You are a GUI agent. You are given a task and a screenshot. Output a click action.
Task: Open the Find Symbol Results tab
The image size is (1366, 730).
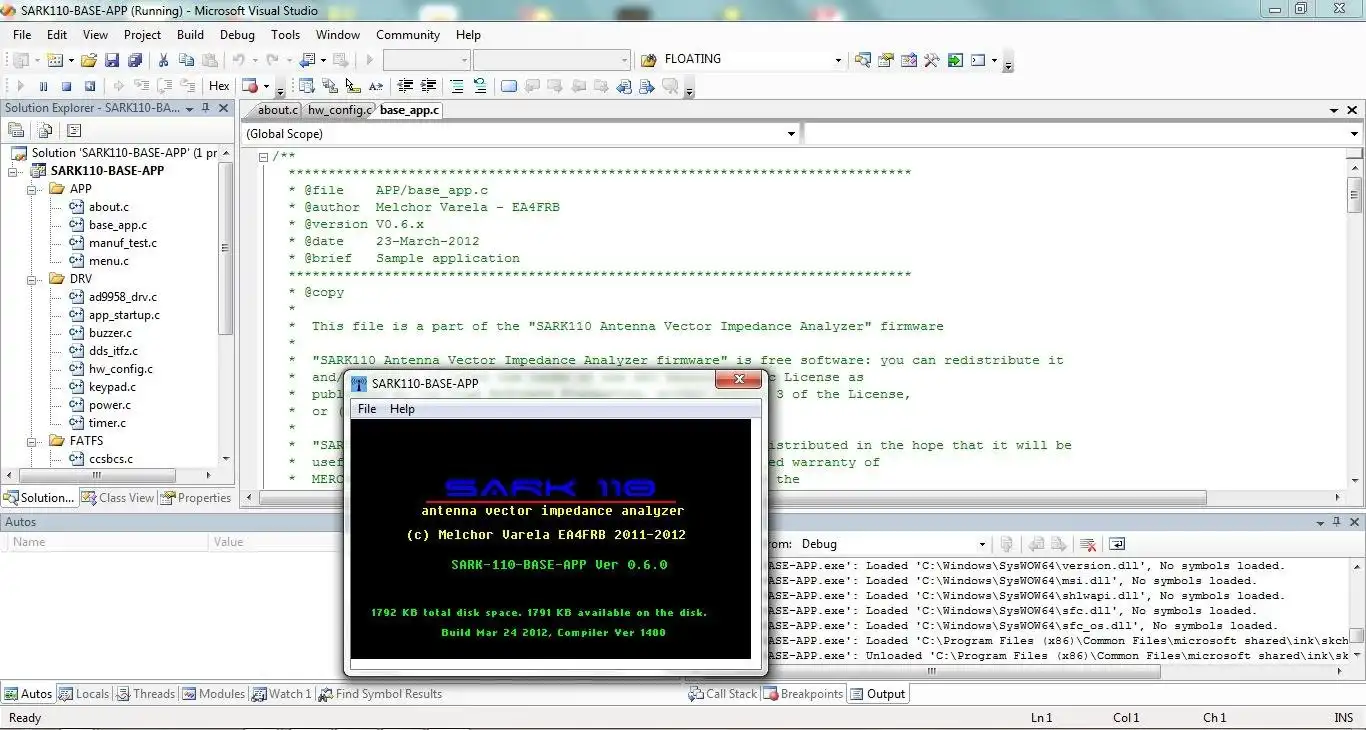[x=380, y=694]
